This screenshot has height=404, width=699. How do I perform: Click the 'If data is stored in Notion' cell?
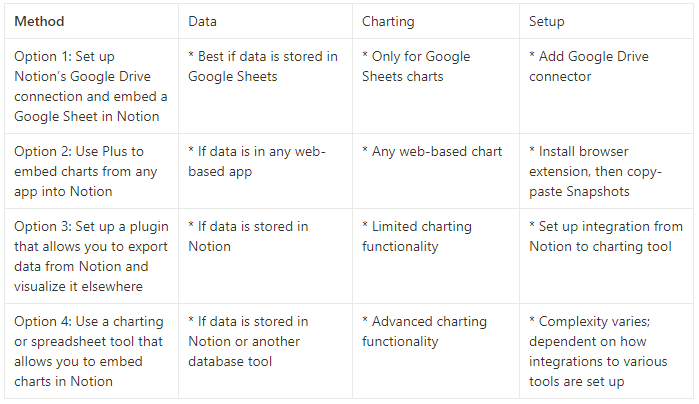[265, 256]
